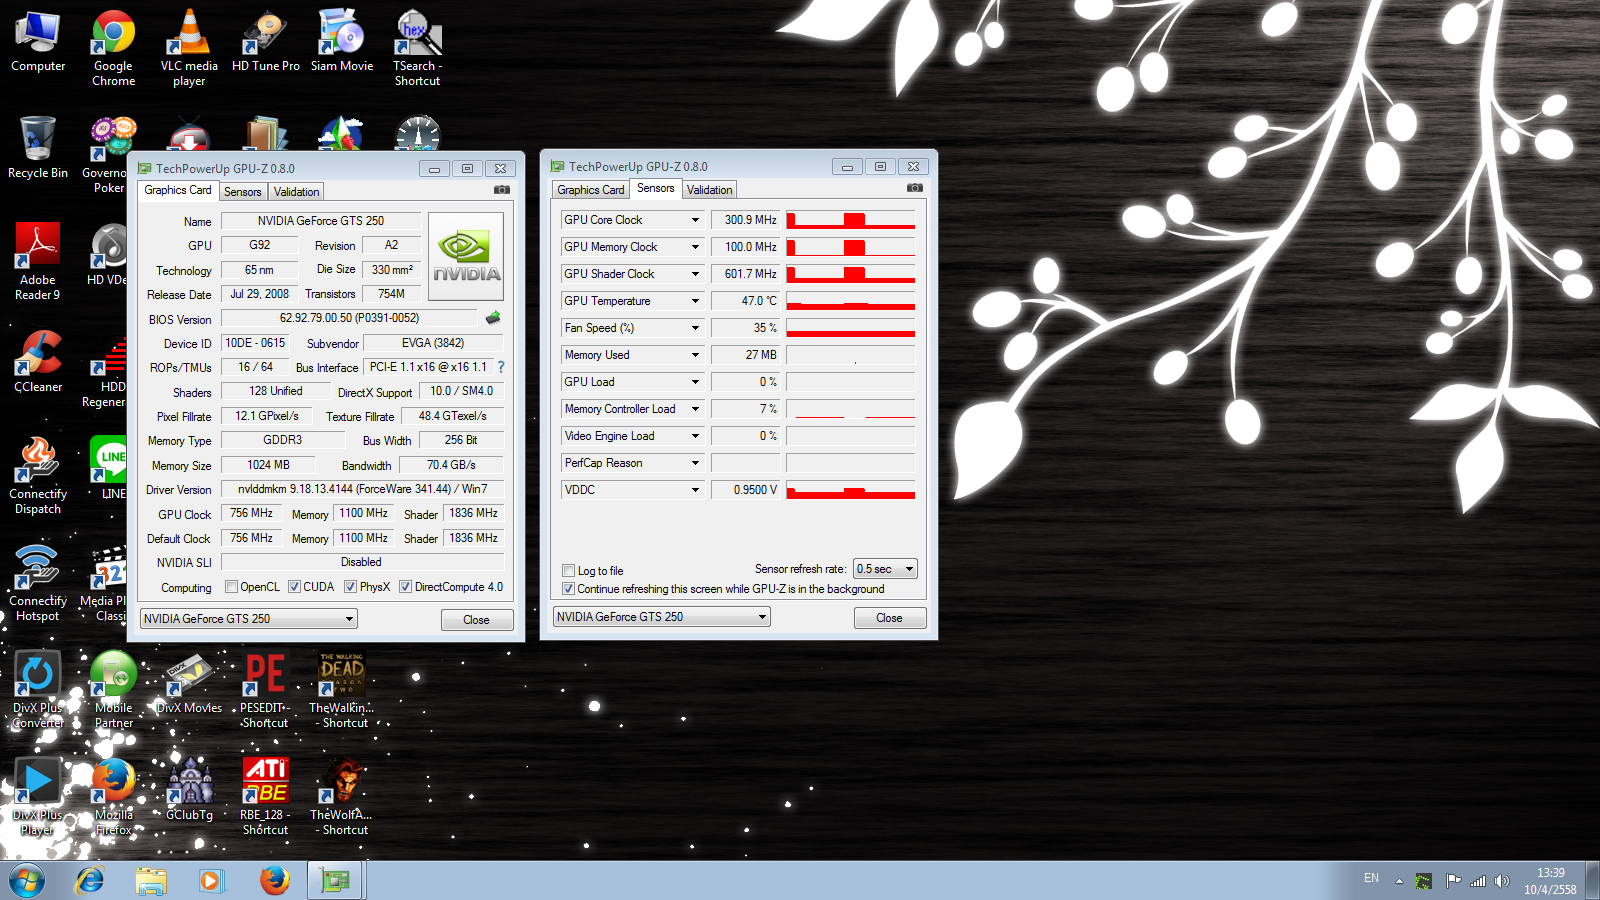Open the Recycle Bin
1600x900 pixels.
point(38,148)
